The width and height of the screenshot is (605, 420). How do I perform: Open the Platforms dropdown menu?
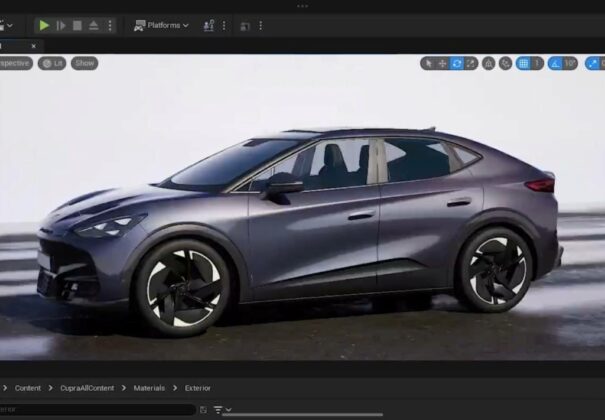coord(162,25)
